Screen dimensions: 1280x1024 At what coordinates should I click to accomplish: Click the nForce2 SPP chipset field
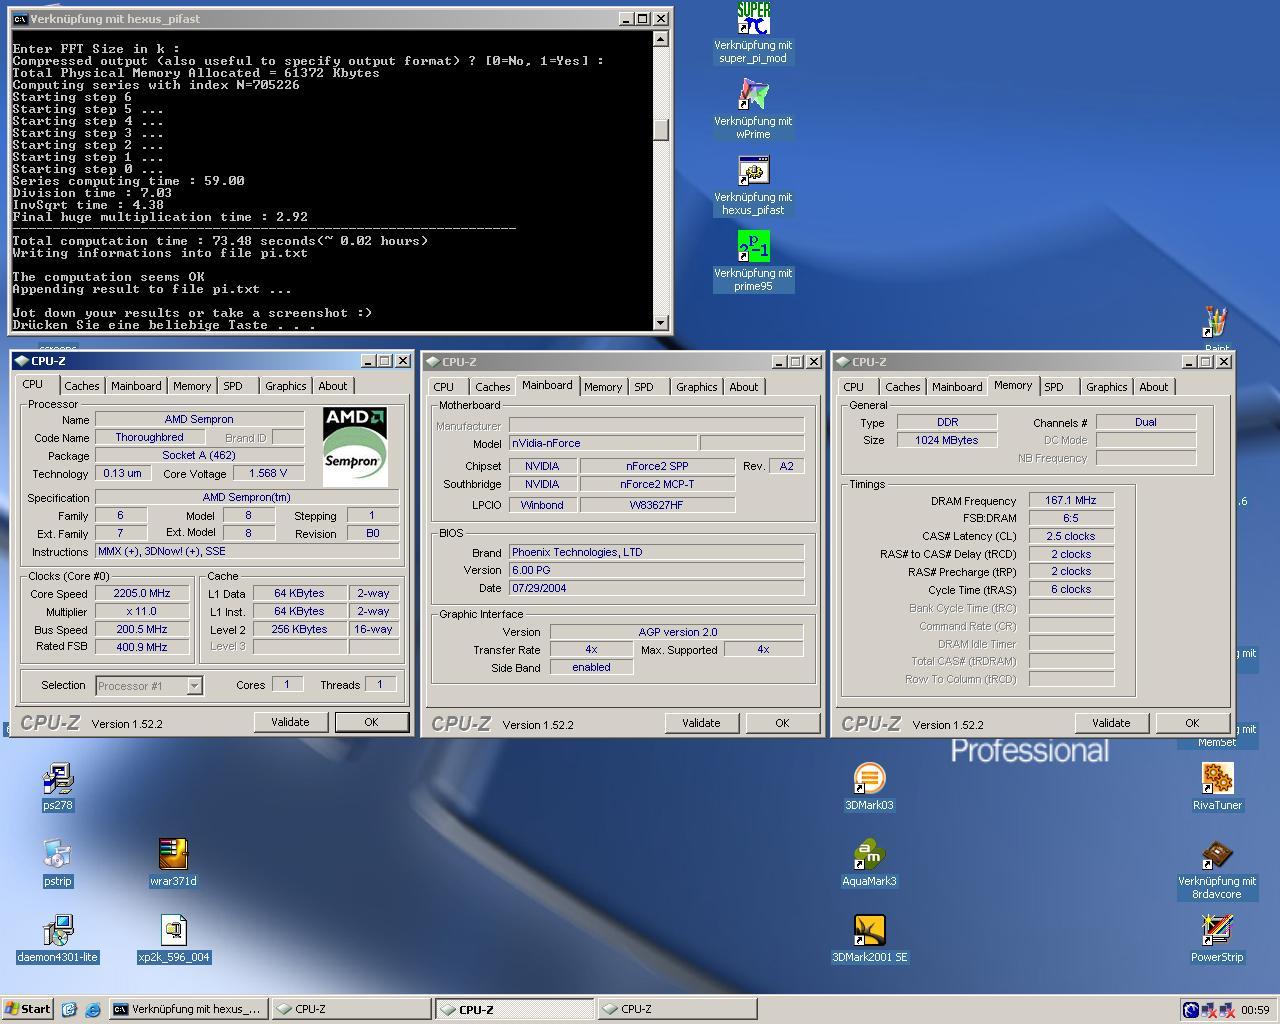[x=657, y=466]
